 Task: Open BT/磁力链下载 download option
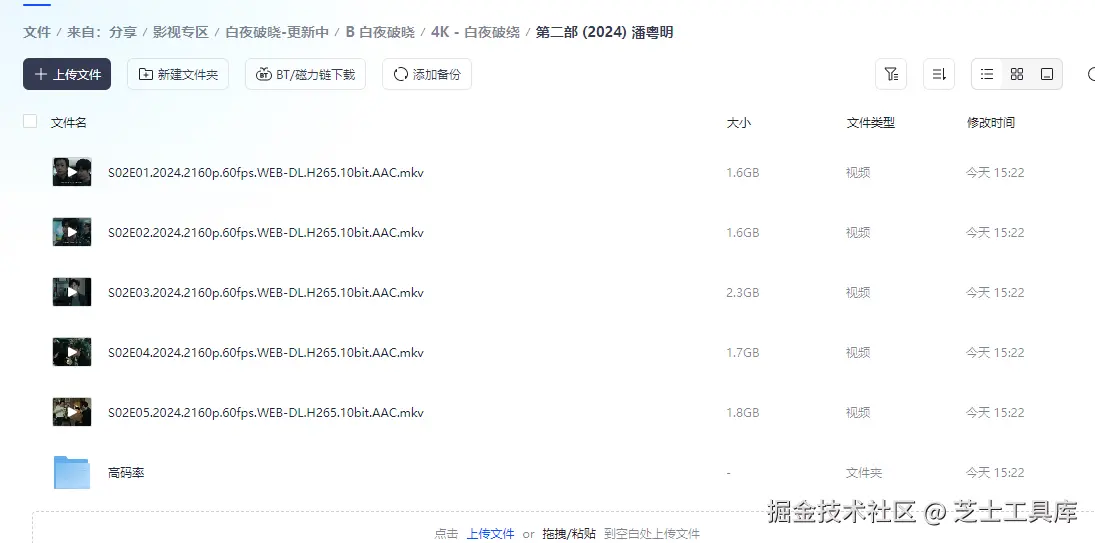pos(305,74)
